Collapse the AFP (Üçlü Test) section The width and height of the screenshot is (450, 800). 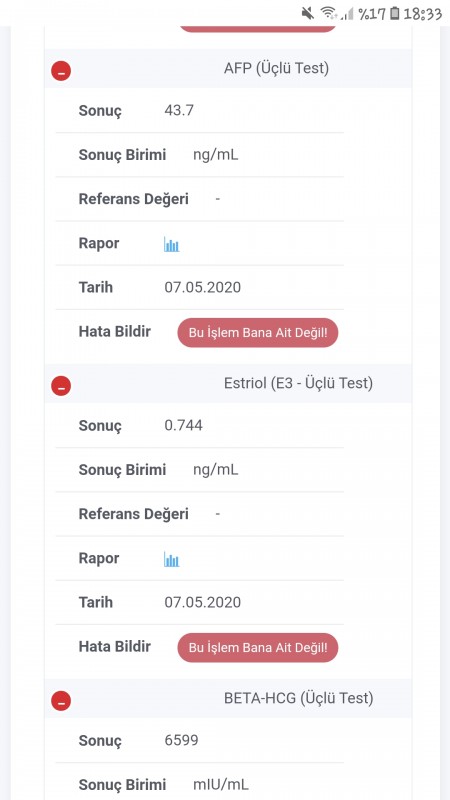(x=61, y=71)
